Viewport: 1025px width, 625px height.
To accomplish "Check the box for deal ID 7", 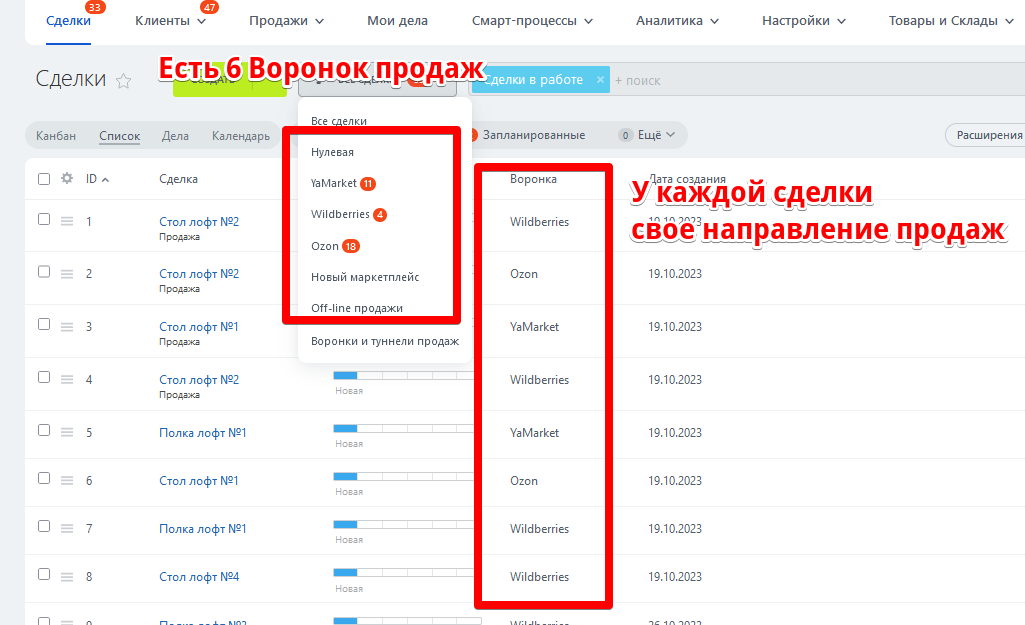I will tap(44, 526).
